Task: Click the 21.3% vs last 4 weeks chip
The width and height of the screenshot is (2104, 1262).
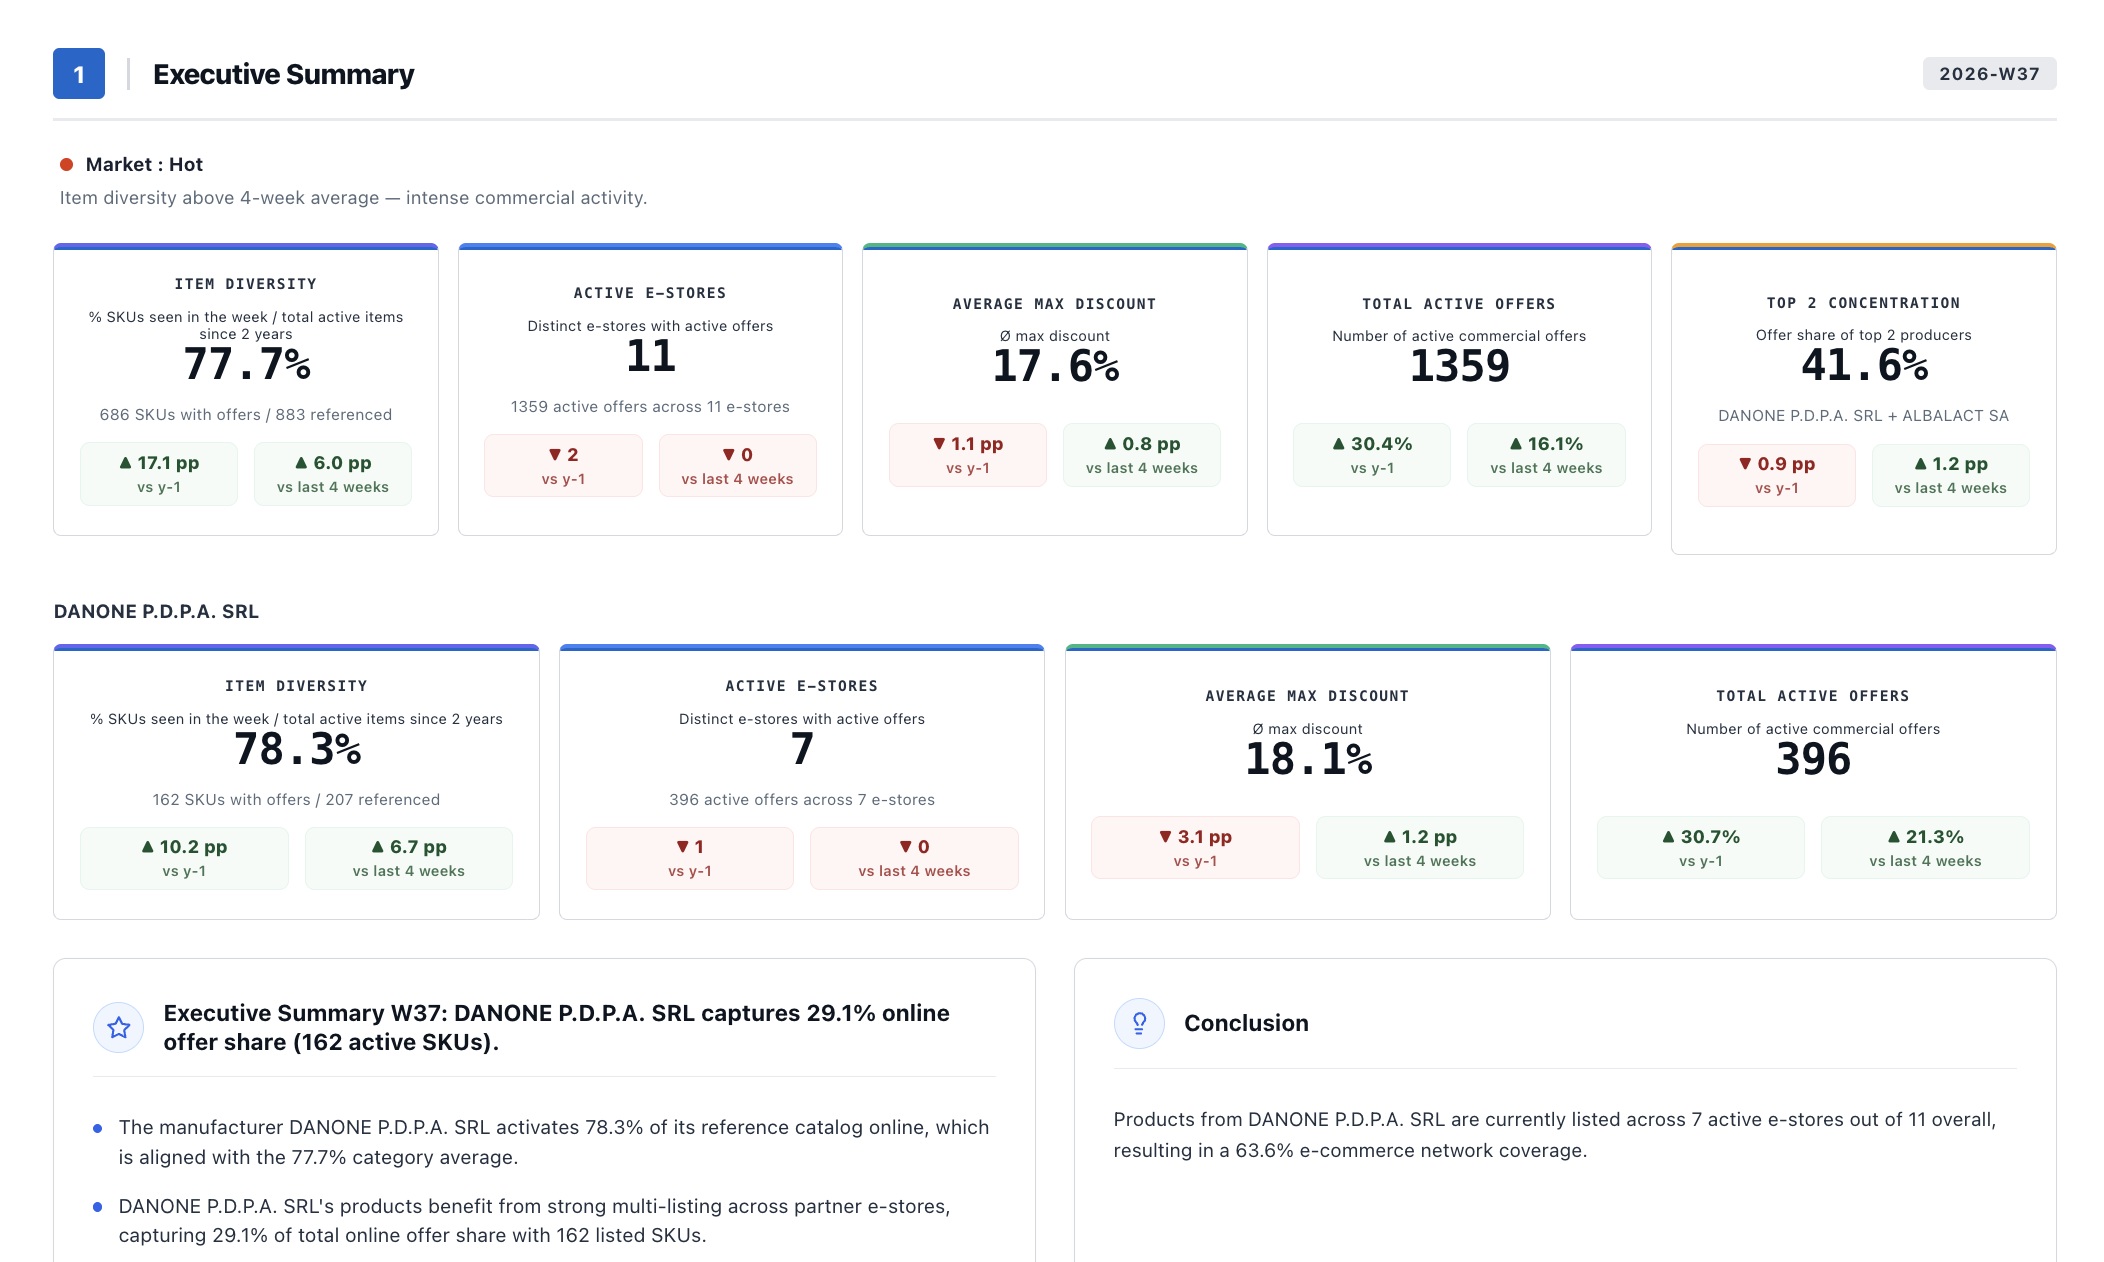Action: click(1926, 848)
